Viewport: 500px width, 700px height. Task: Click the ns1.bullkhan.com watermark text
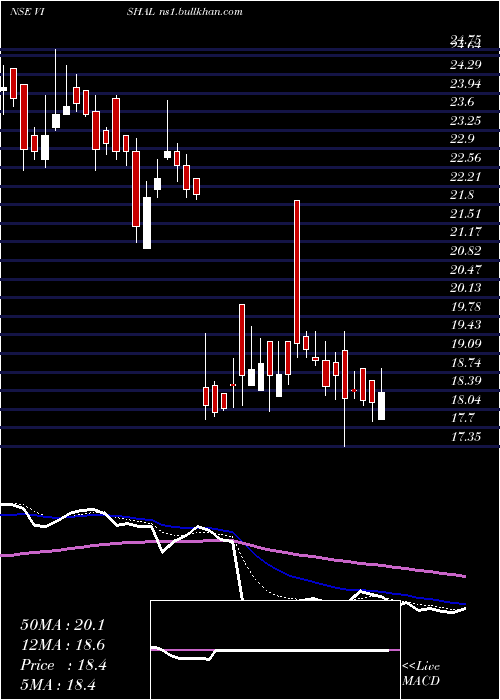click(x=200, y=12)
